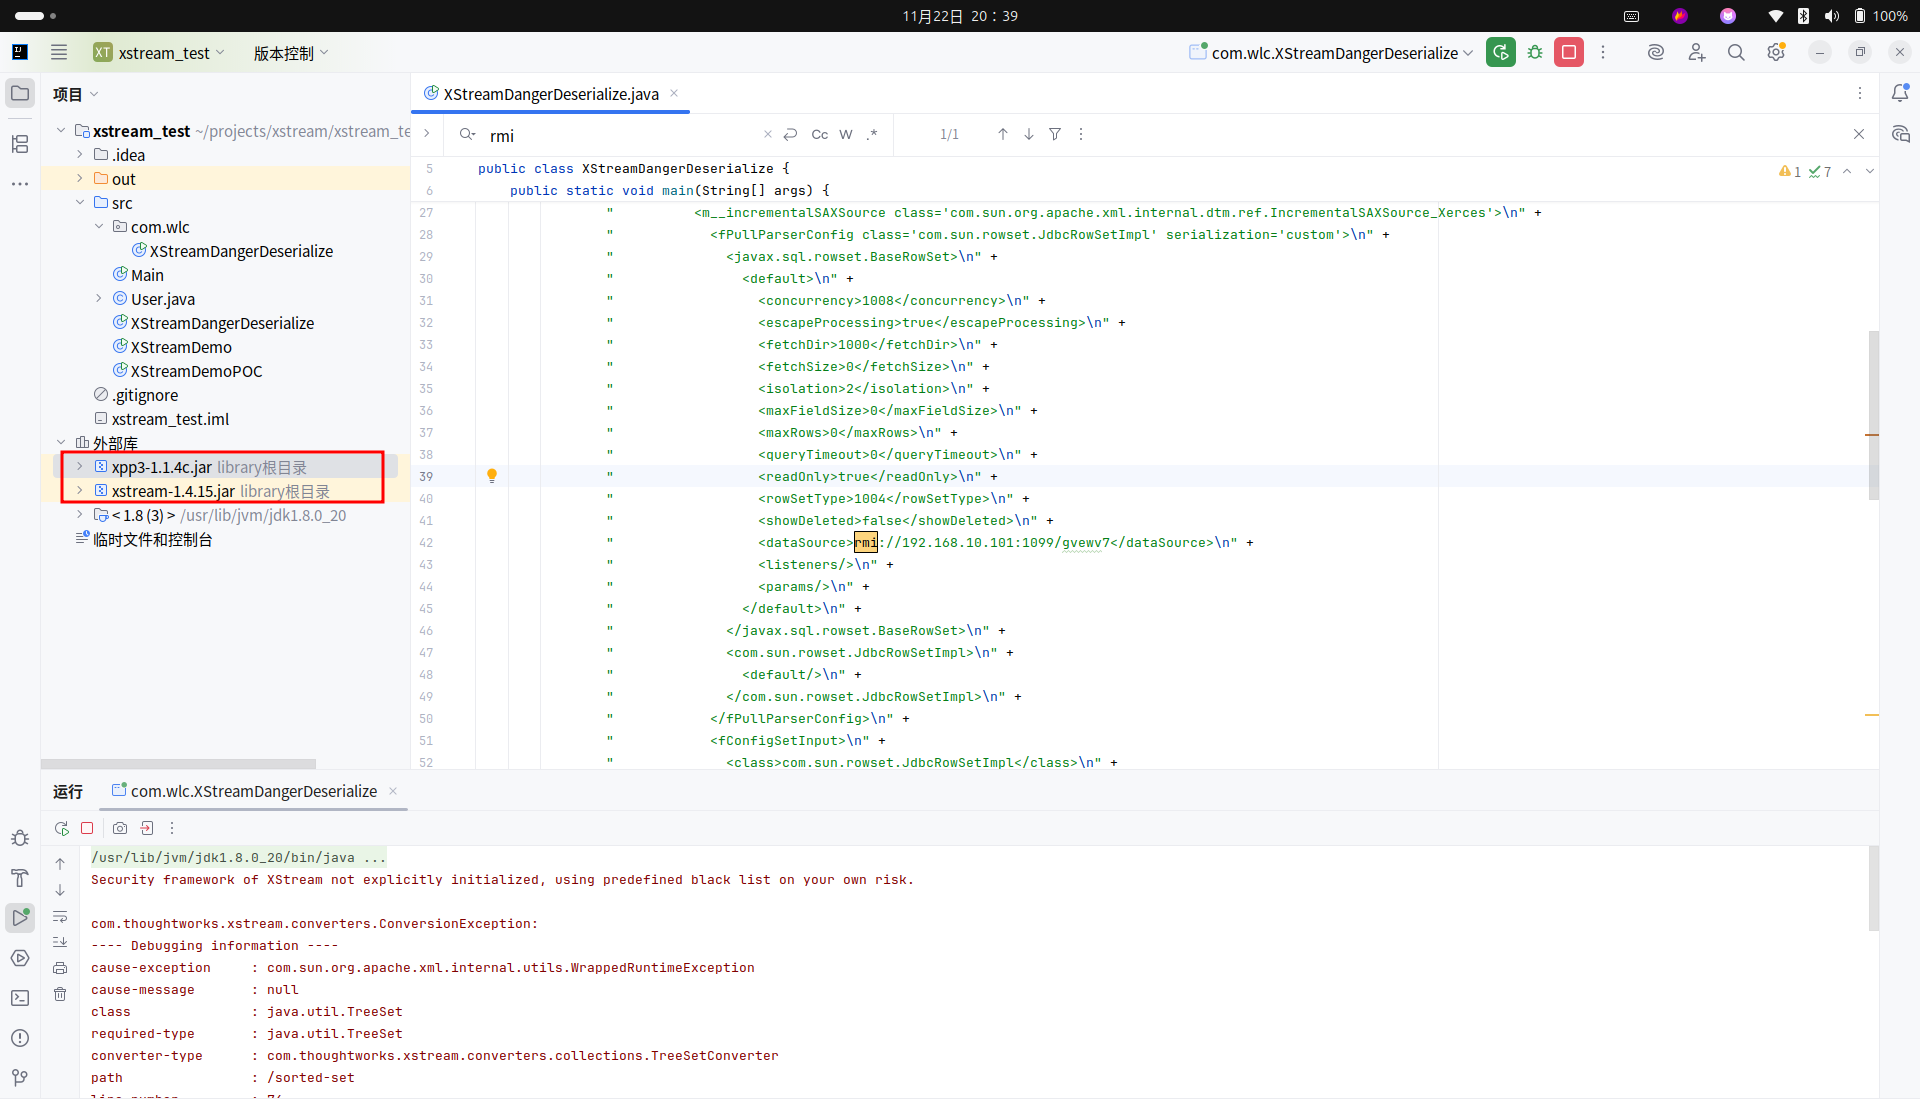Expand the out folder in project tree
Image resolution: width=1920 pixels, height=1099 pixels.
pos(80,179)
